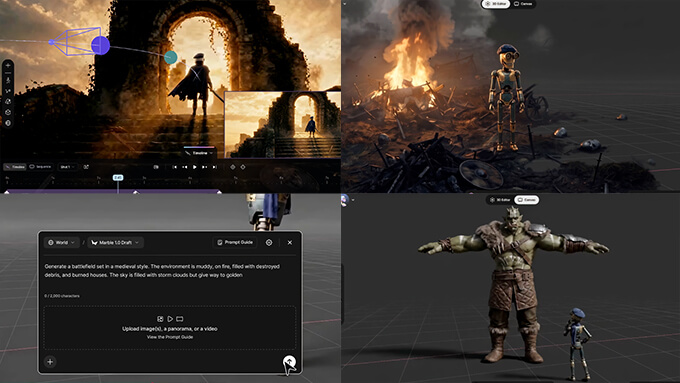Select the Timeline tab in bottom bar
Viewport: 680px width, 383px height.
point(15,167)
